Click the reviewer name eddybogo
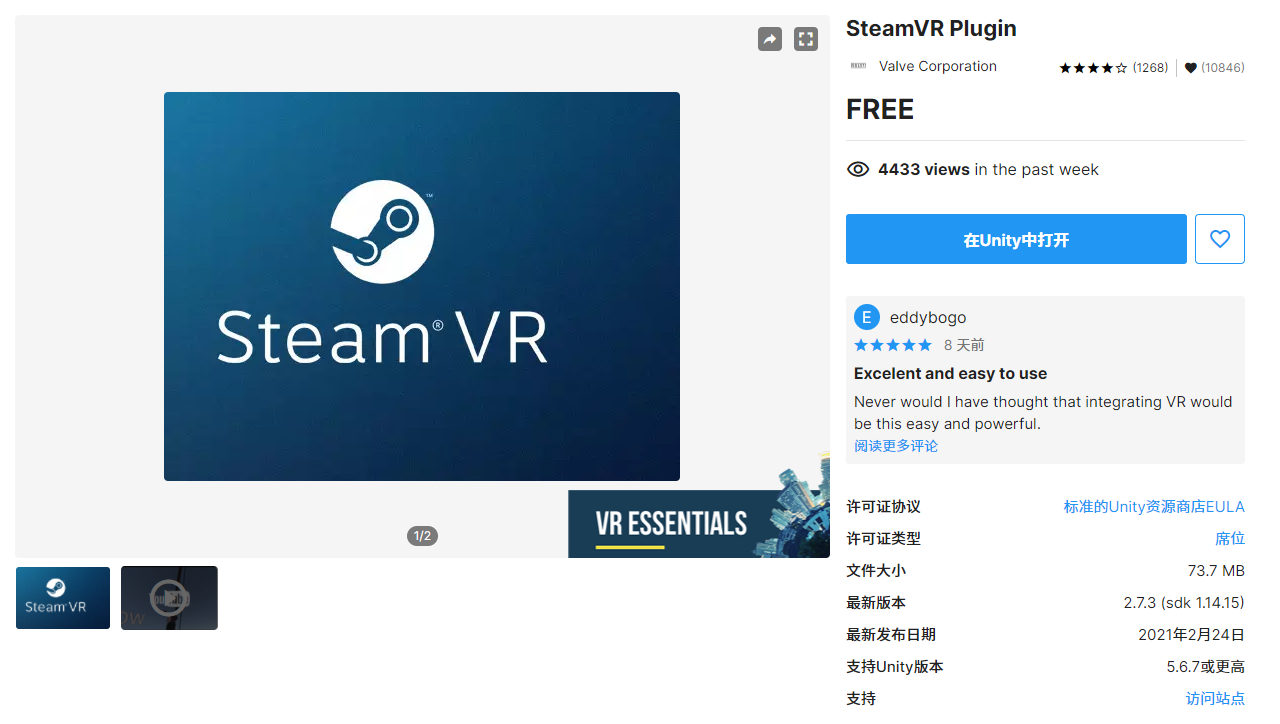1280x724 pixels. click(x=928, y=317)
